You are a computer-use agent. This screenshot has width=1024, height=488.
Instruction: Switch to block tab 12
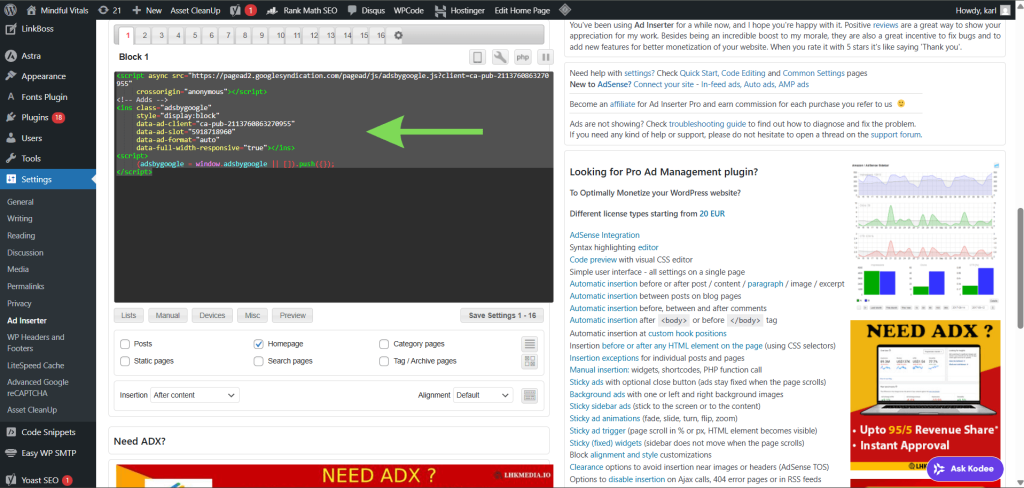(x=314, y=35)
